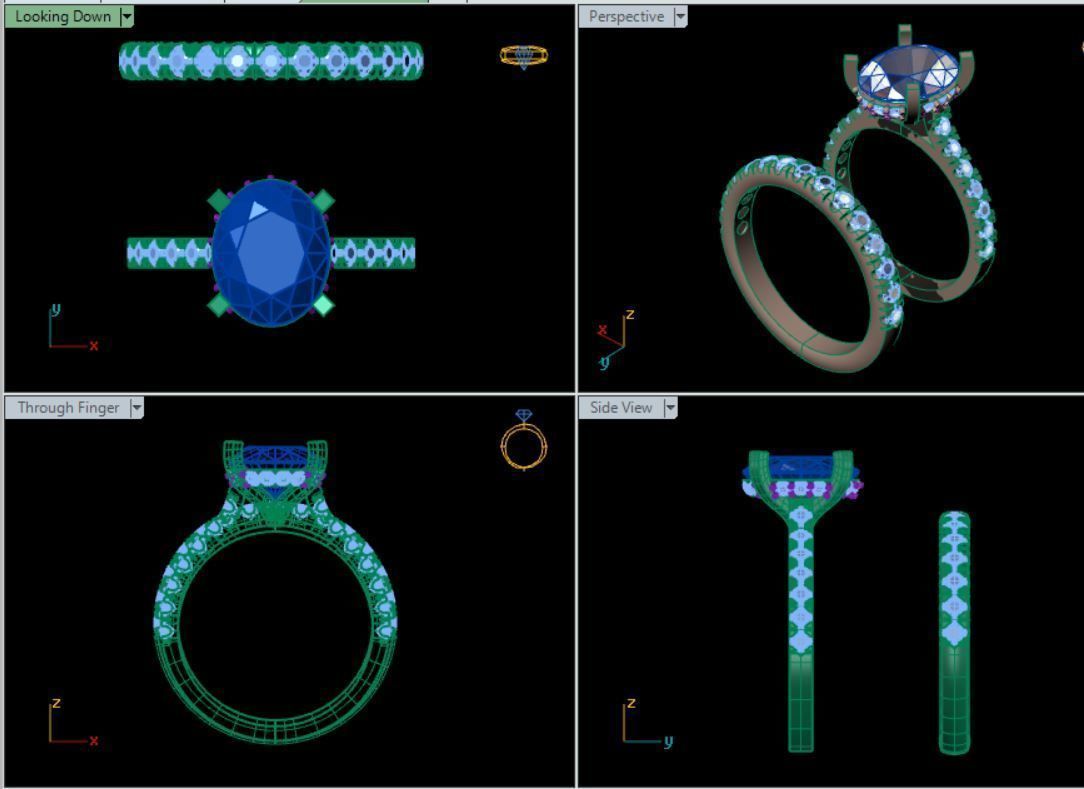Select the center gemstone in Perspective view
The height and width of the screenshot is (789, 1084).
(x=908, y=73)
